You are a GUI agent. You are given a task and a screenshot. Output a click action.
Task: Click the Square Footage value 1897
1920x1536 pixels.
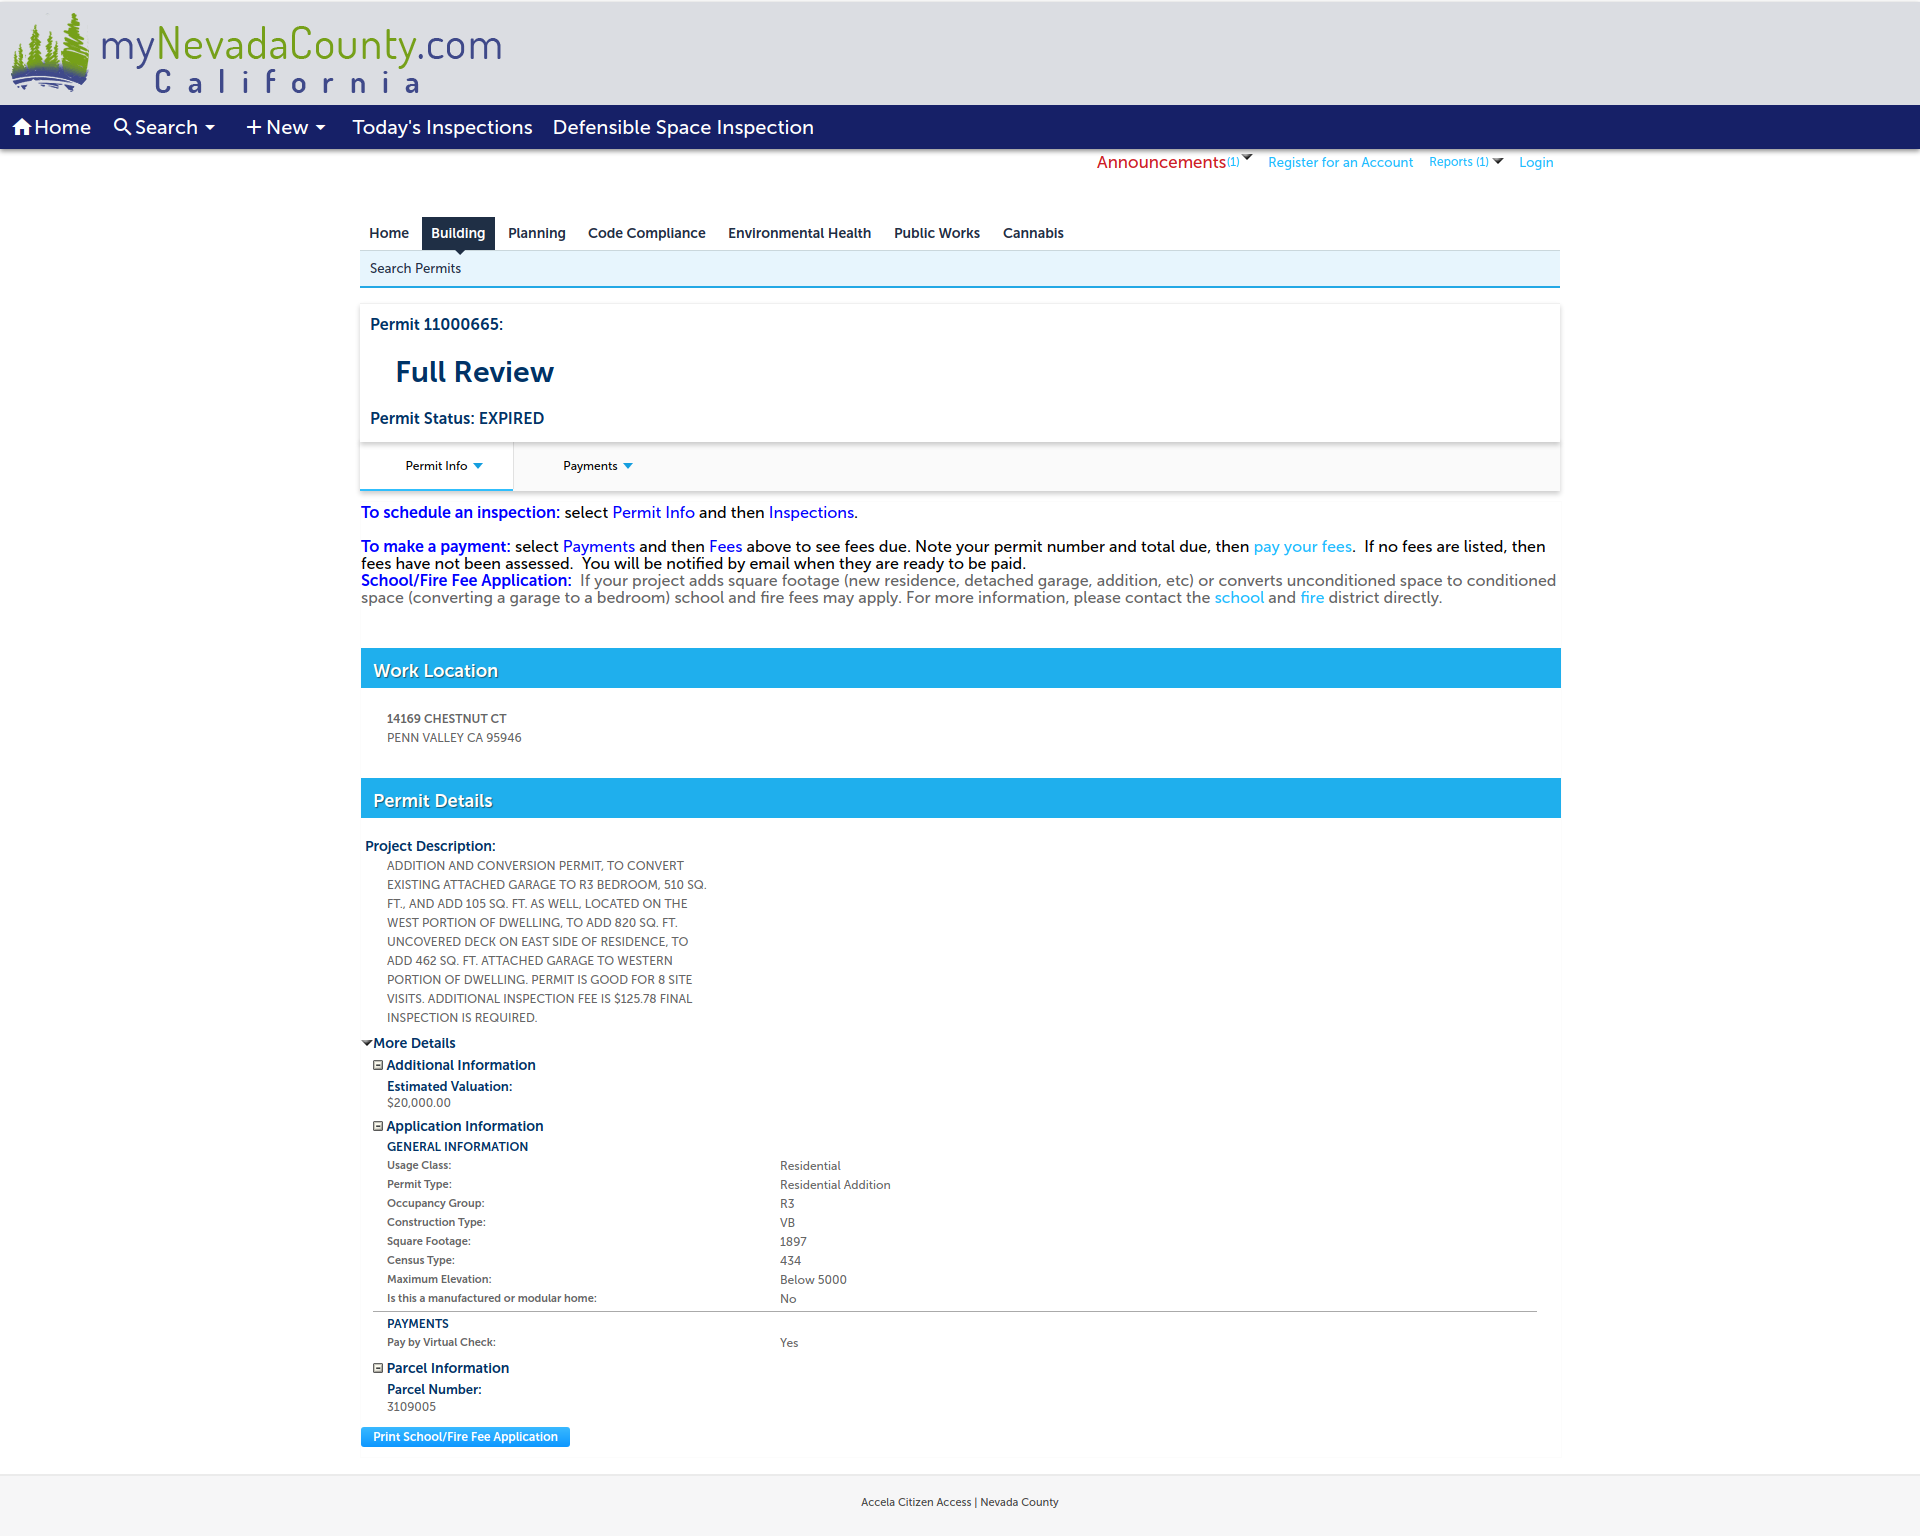tap(793, 1242)
